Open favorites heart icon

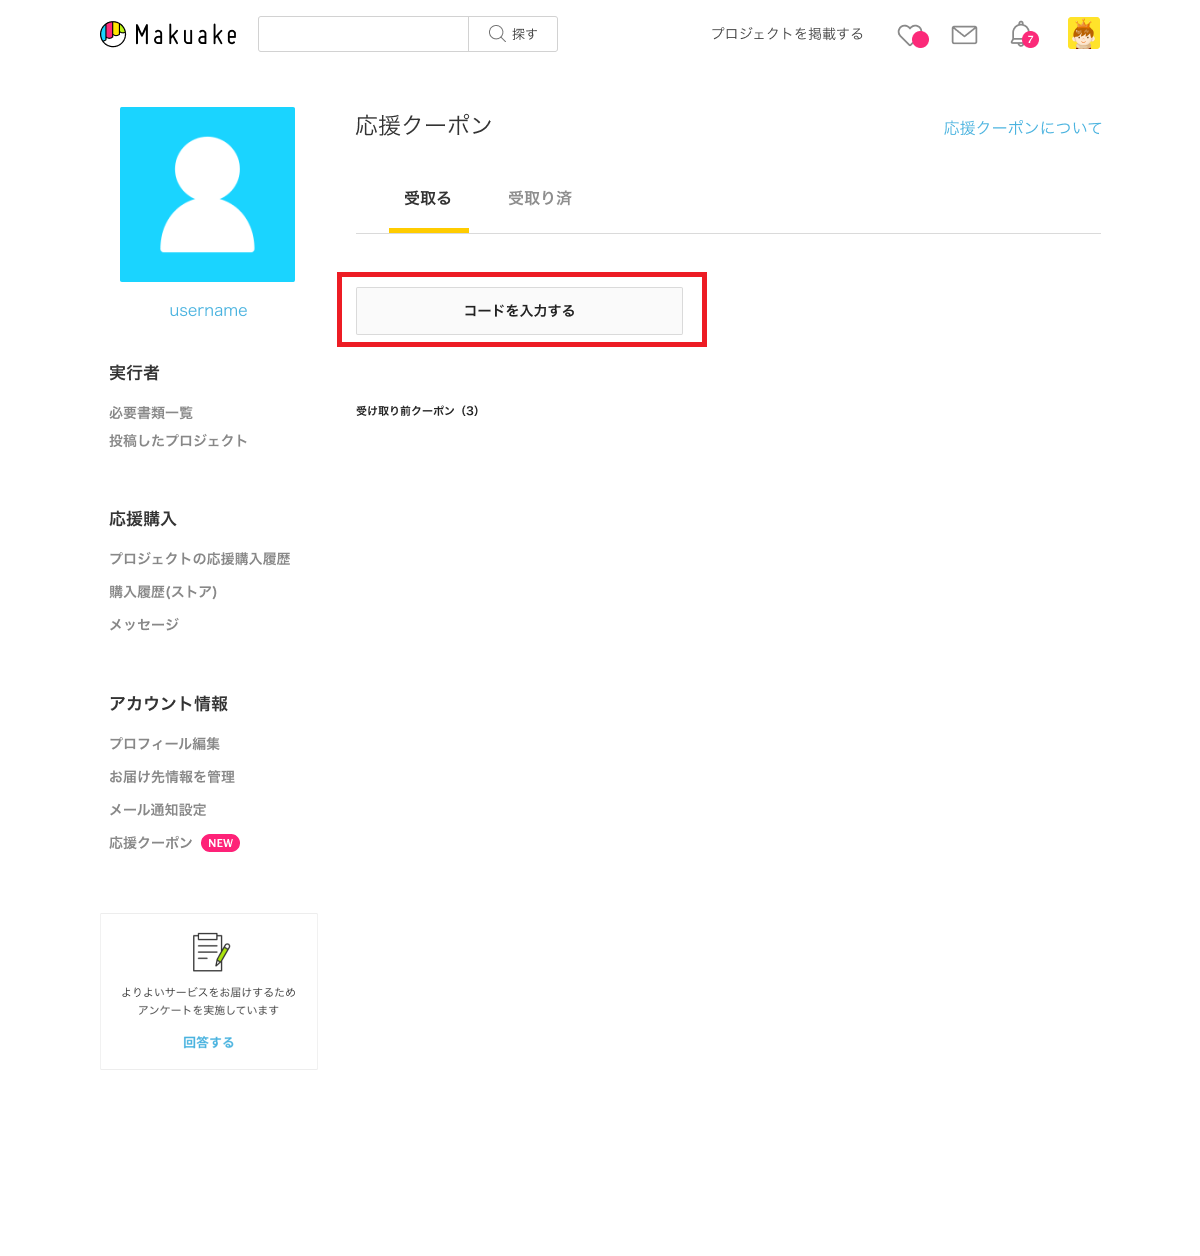(x=912, y=36)
